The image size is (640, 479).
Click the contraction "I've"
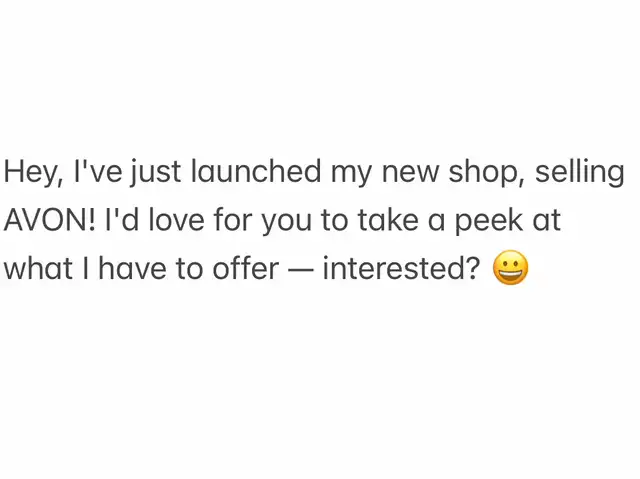(98, 171)
